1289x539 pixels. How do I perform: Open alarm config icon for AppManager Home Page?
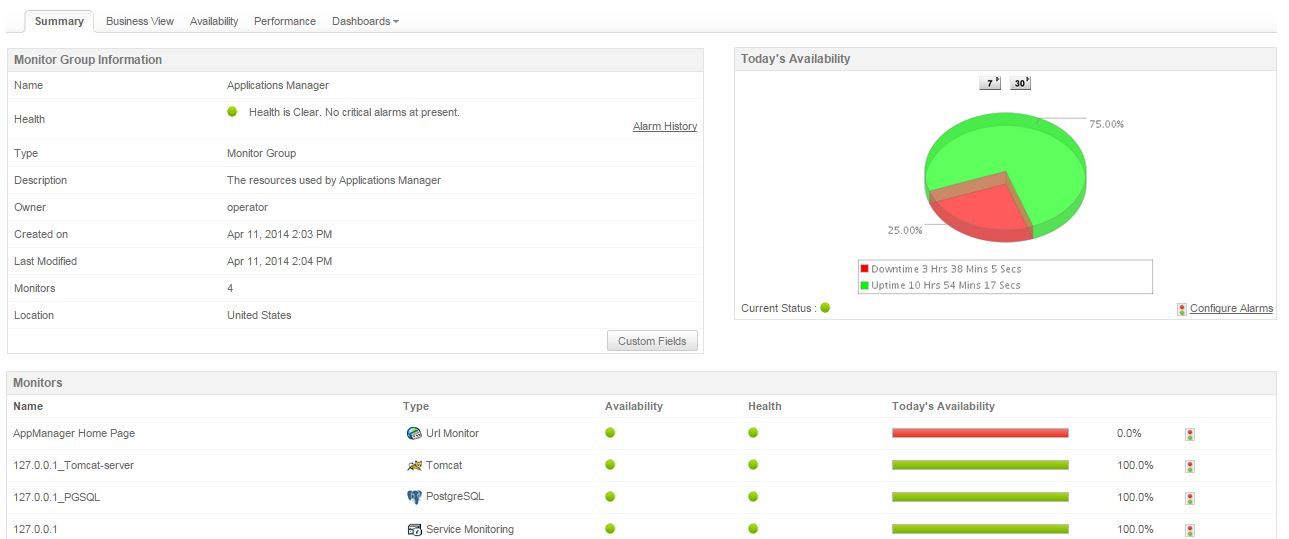1190,434
